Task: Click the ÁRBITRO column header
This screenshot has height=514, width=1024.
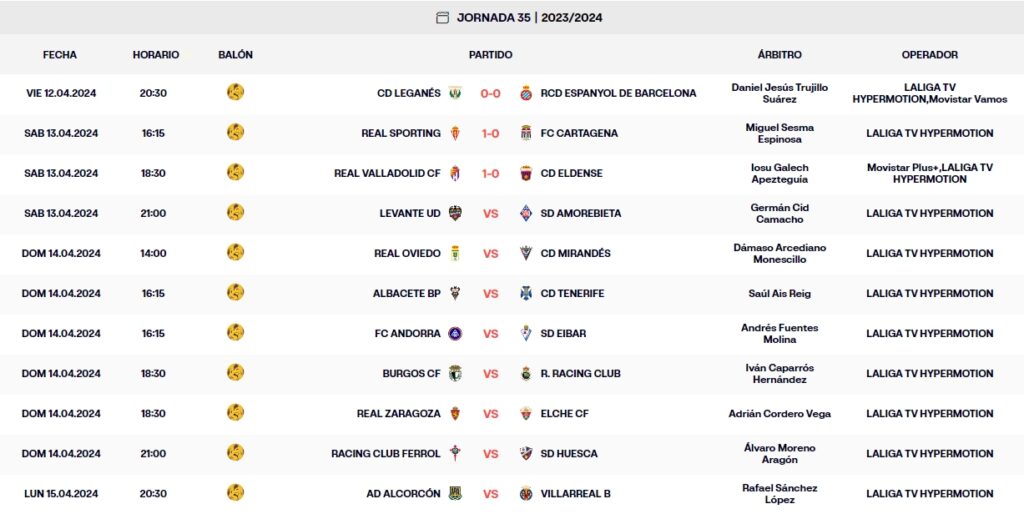Action: pos(779,55)
